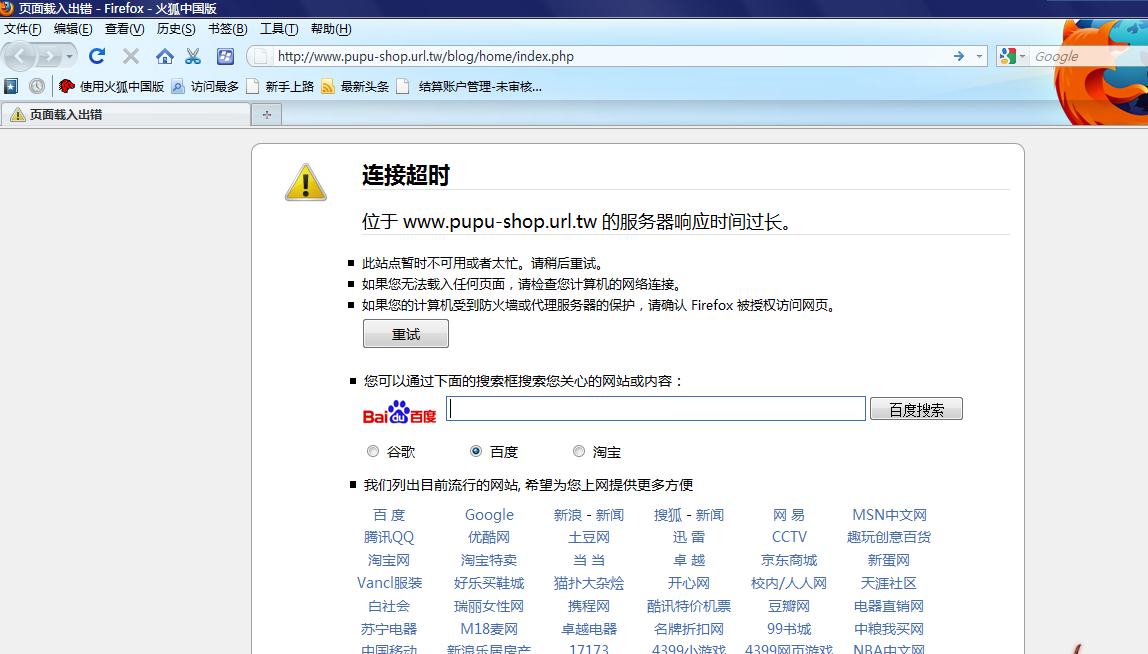Expand the address bar history dropdown
1148x654 pixels.
pos(979,56)
